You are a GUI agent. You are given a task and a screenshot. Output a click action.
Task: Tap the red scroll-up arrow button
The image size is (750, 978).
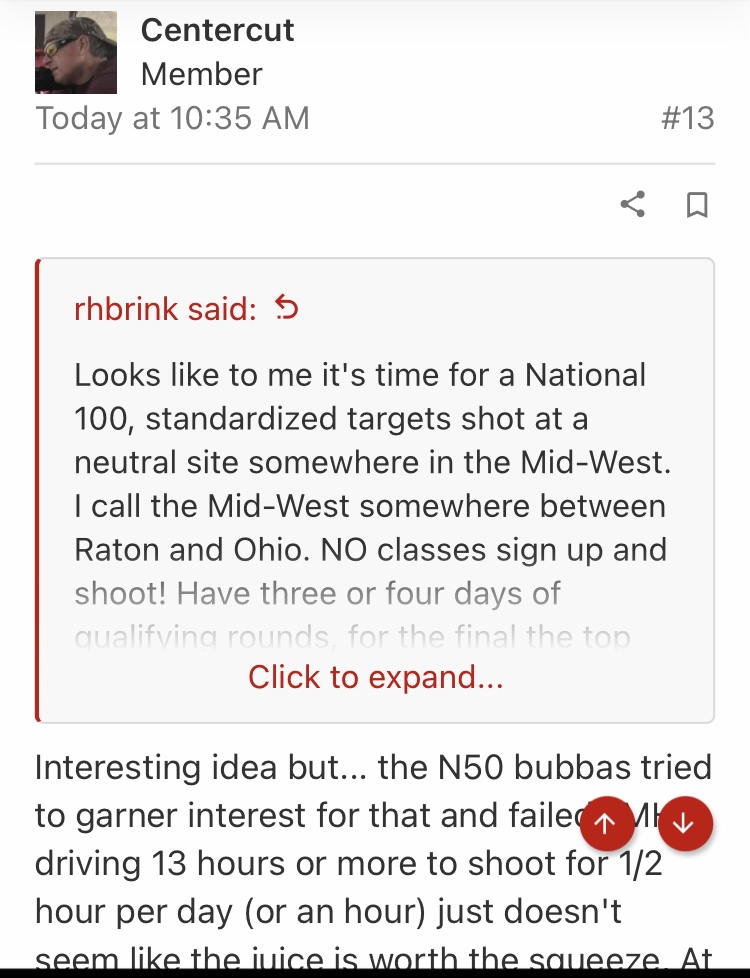tap(606, 823)
